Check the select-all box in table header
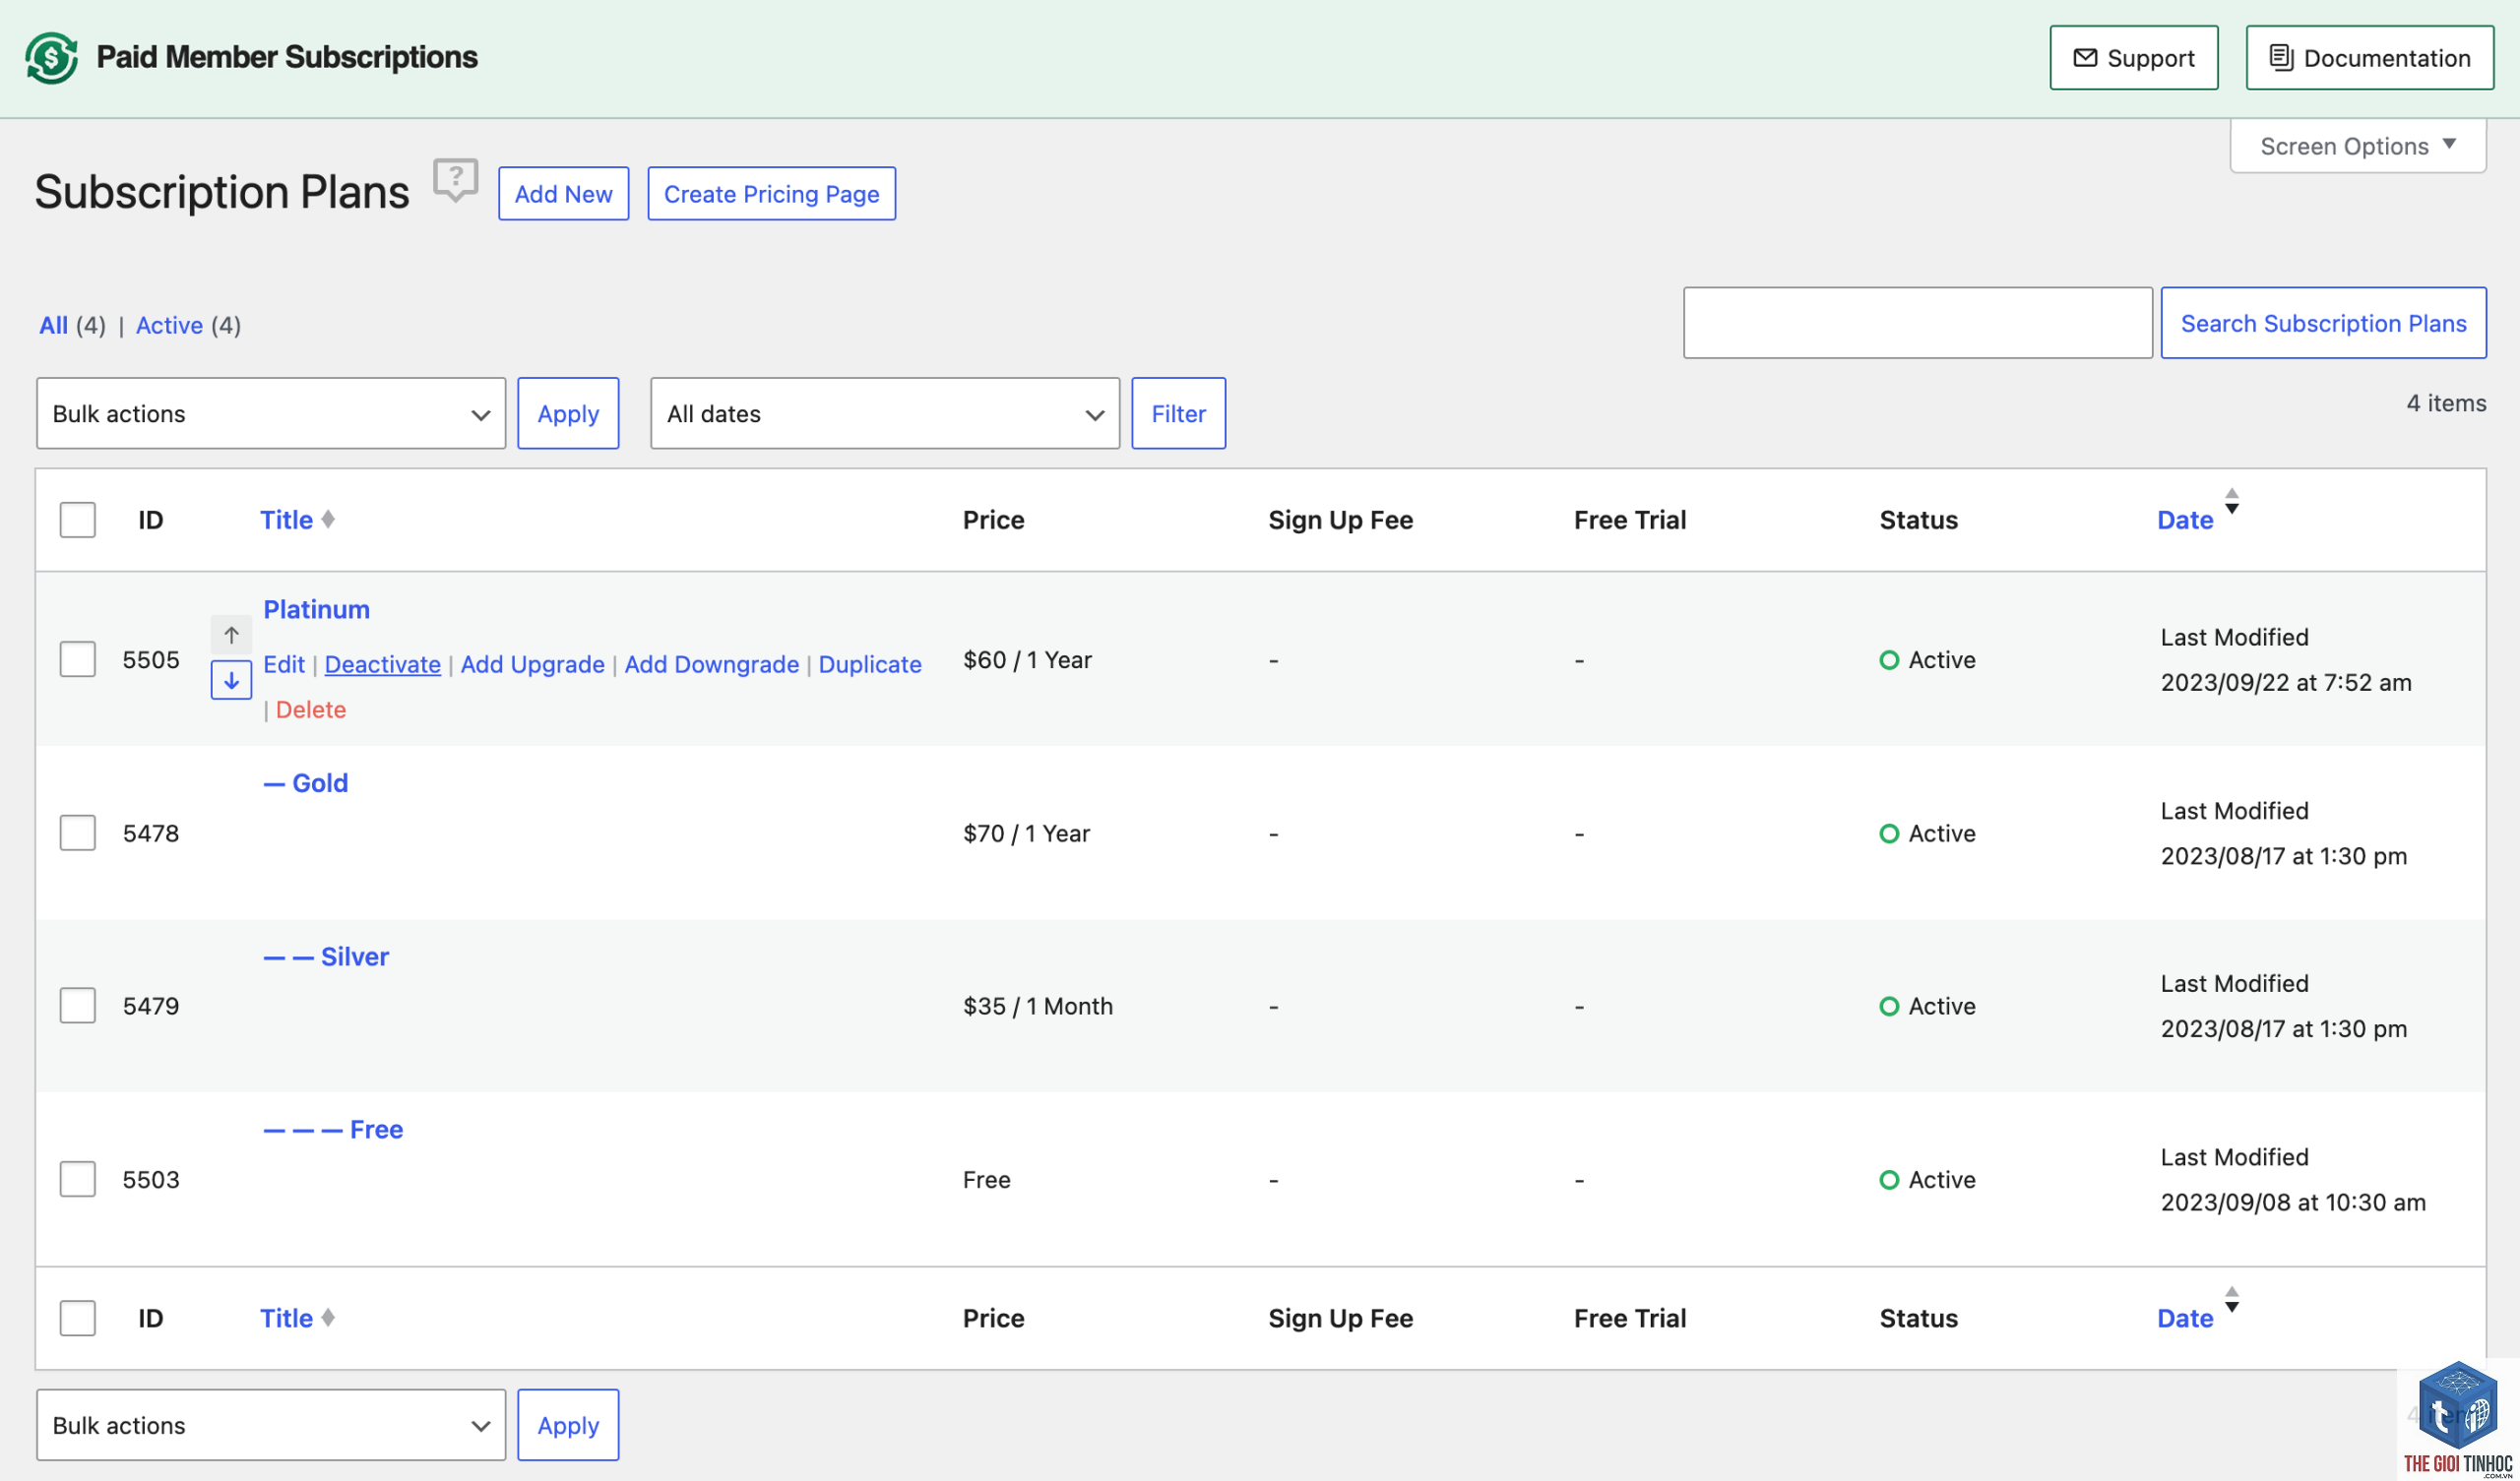Image resolution: width=2520 pixels, height=1481 pixels. (x=77, y=519)
